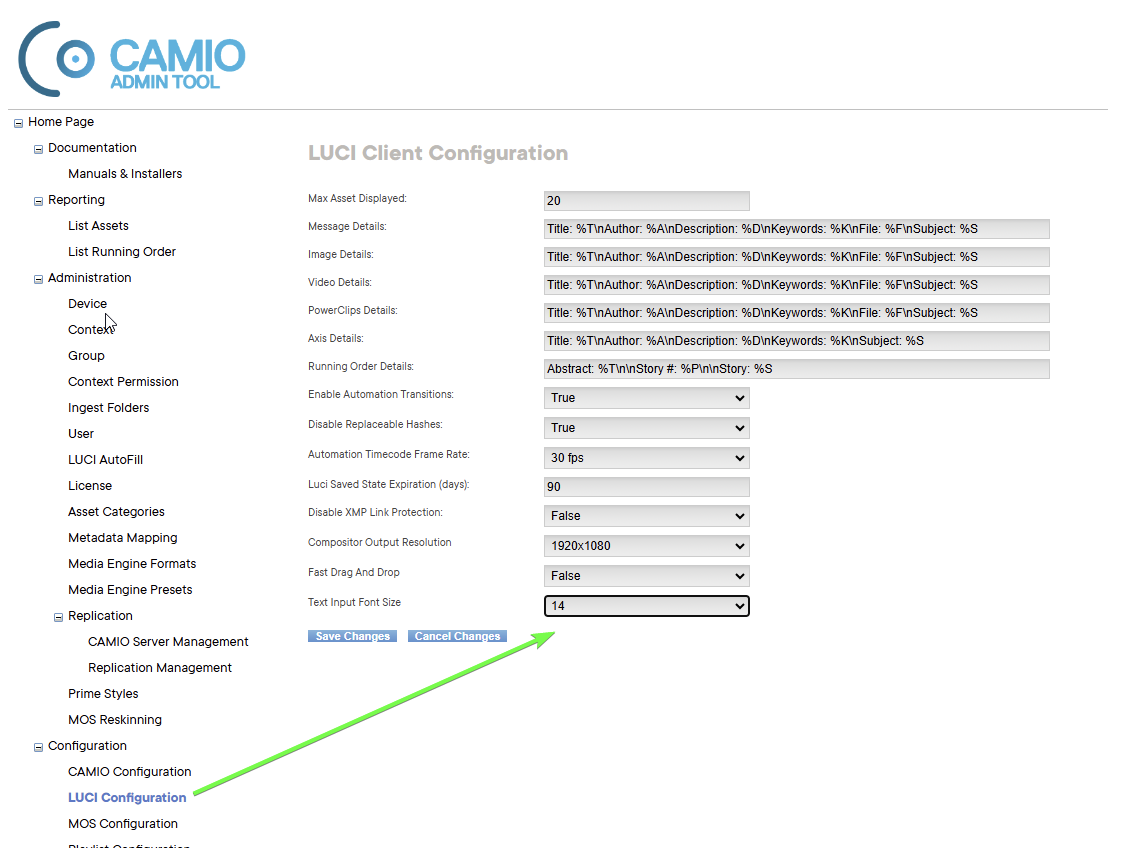Collapse the Documentation section

[x=38, y=147]
